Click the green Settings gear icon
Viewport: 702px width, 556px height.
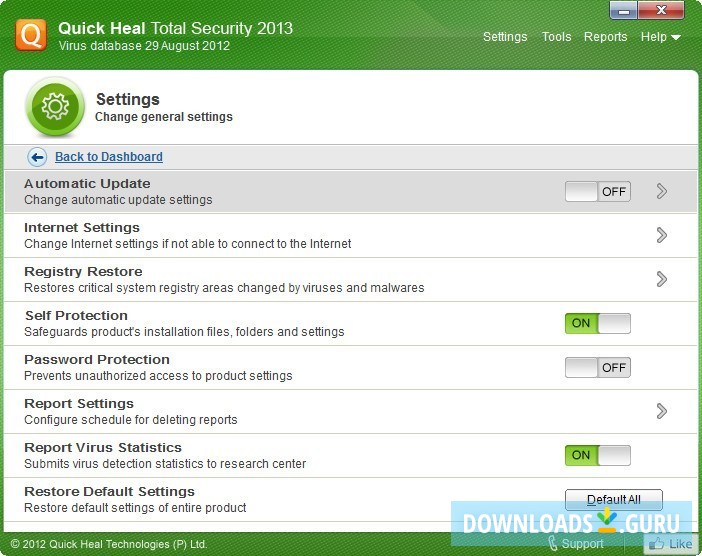click(55, 107)
